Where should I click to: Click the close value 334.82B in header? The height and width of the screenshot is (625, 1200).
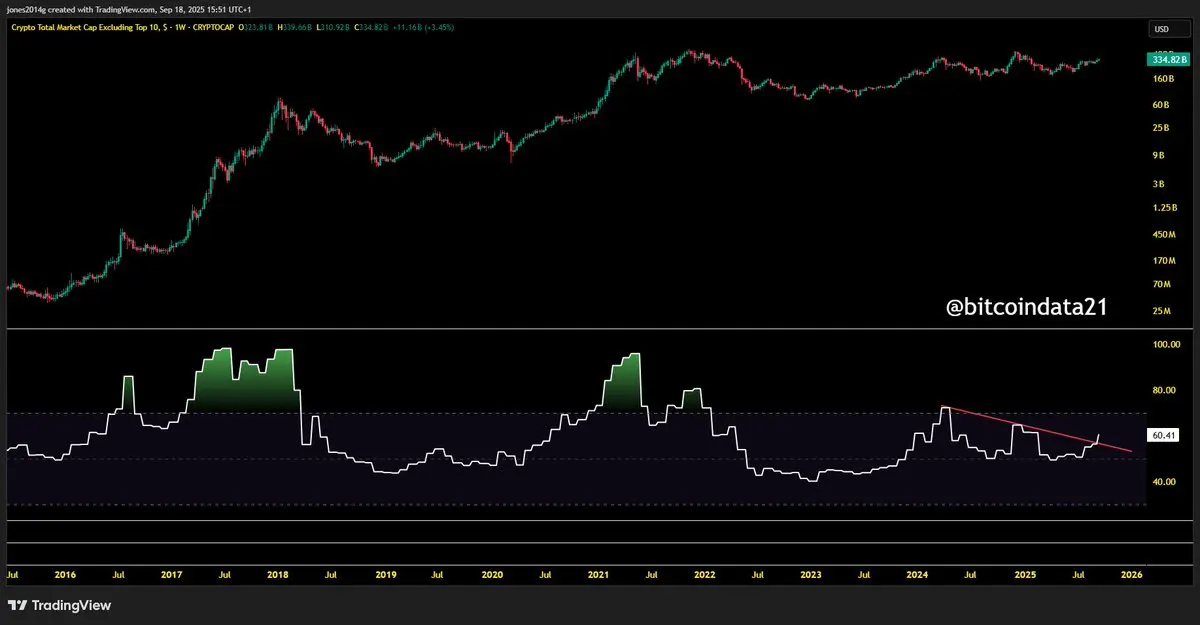coord(372,26)
